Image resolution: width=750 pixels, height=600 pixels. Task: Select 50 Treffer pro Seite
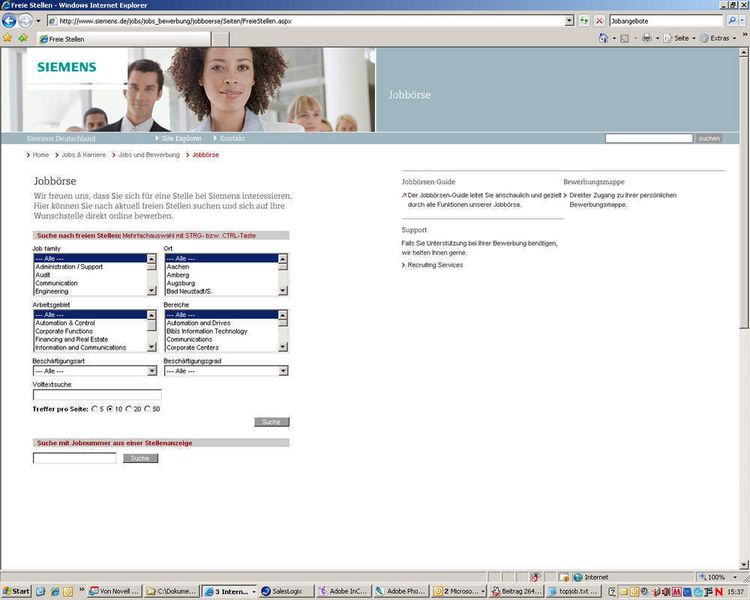147,409
